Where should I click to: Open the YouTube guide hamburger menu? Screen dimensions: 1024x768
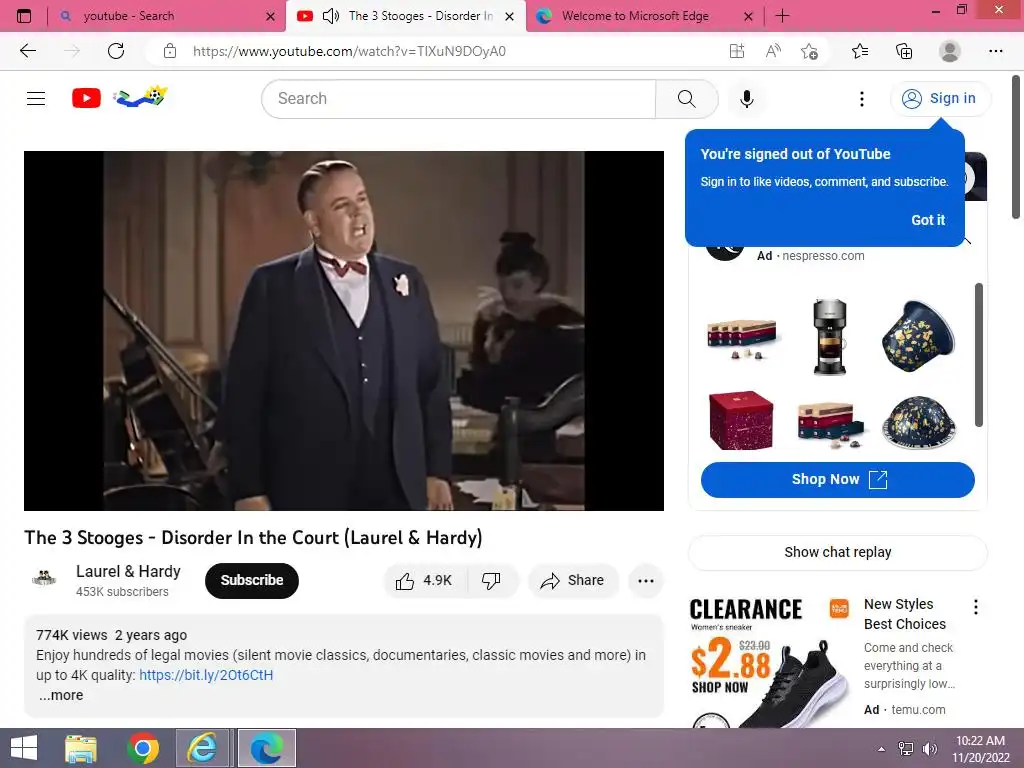pos(36,99)
